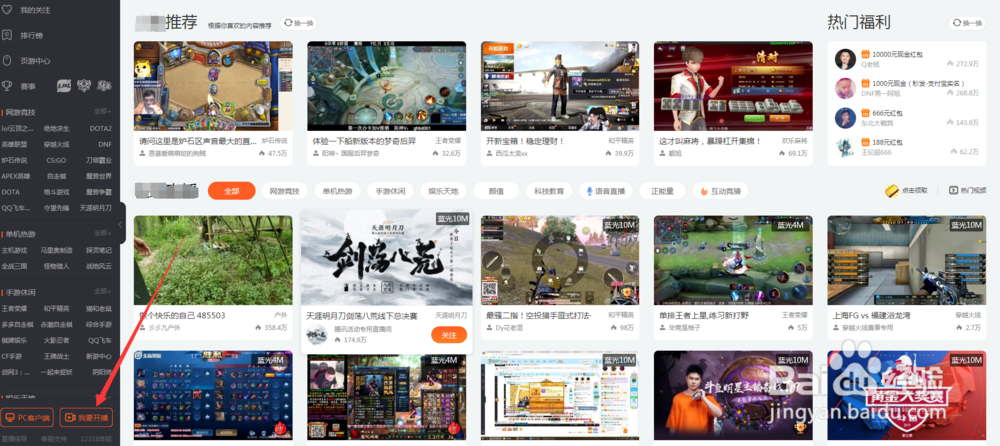Select the 单机热游 category tab
The height and width of the screenshot is (446, 1000).
pos(337,191)
